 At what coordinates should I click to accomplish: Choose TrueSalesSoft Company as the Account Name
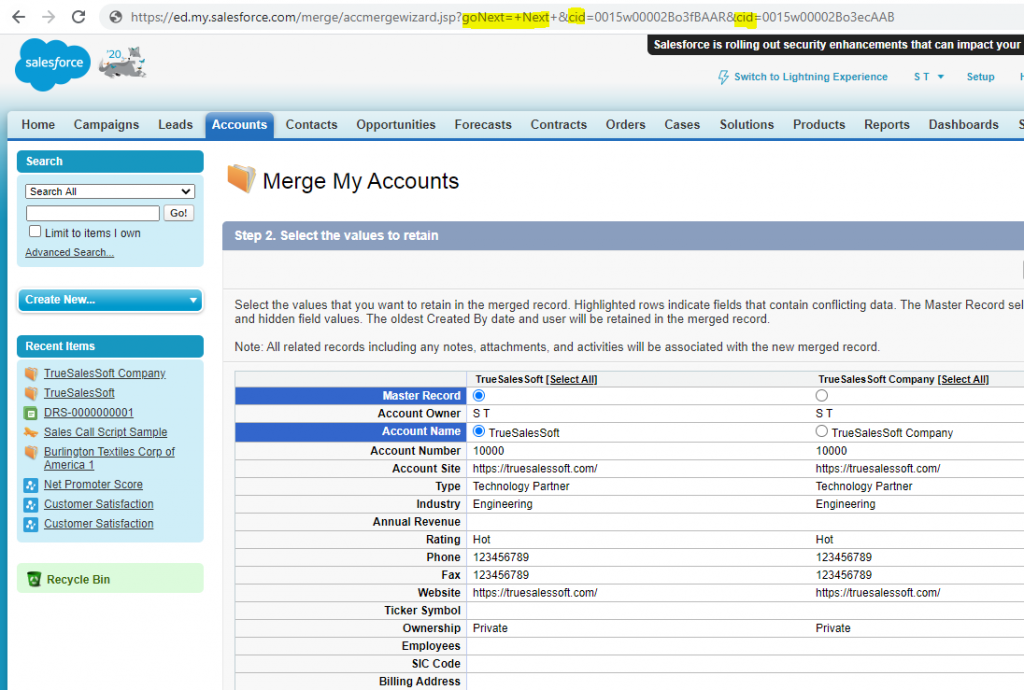822,431
